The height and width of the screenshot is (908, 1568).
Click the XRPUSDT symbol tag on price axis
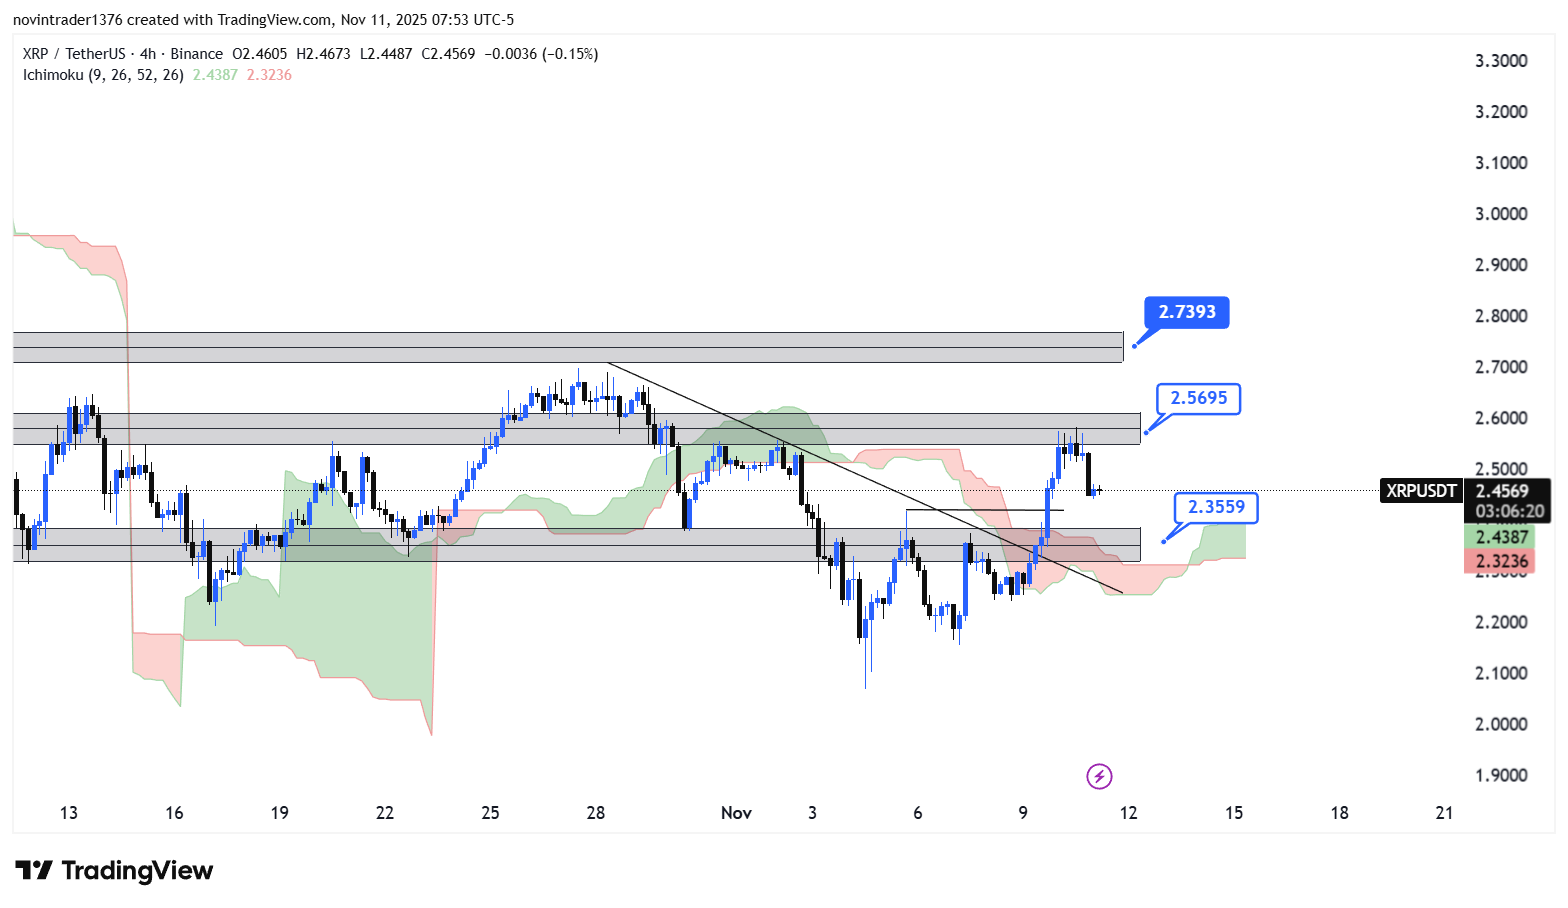(1421, 491)
